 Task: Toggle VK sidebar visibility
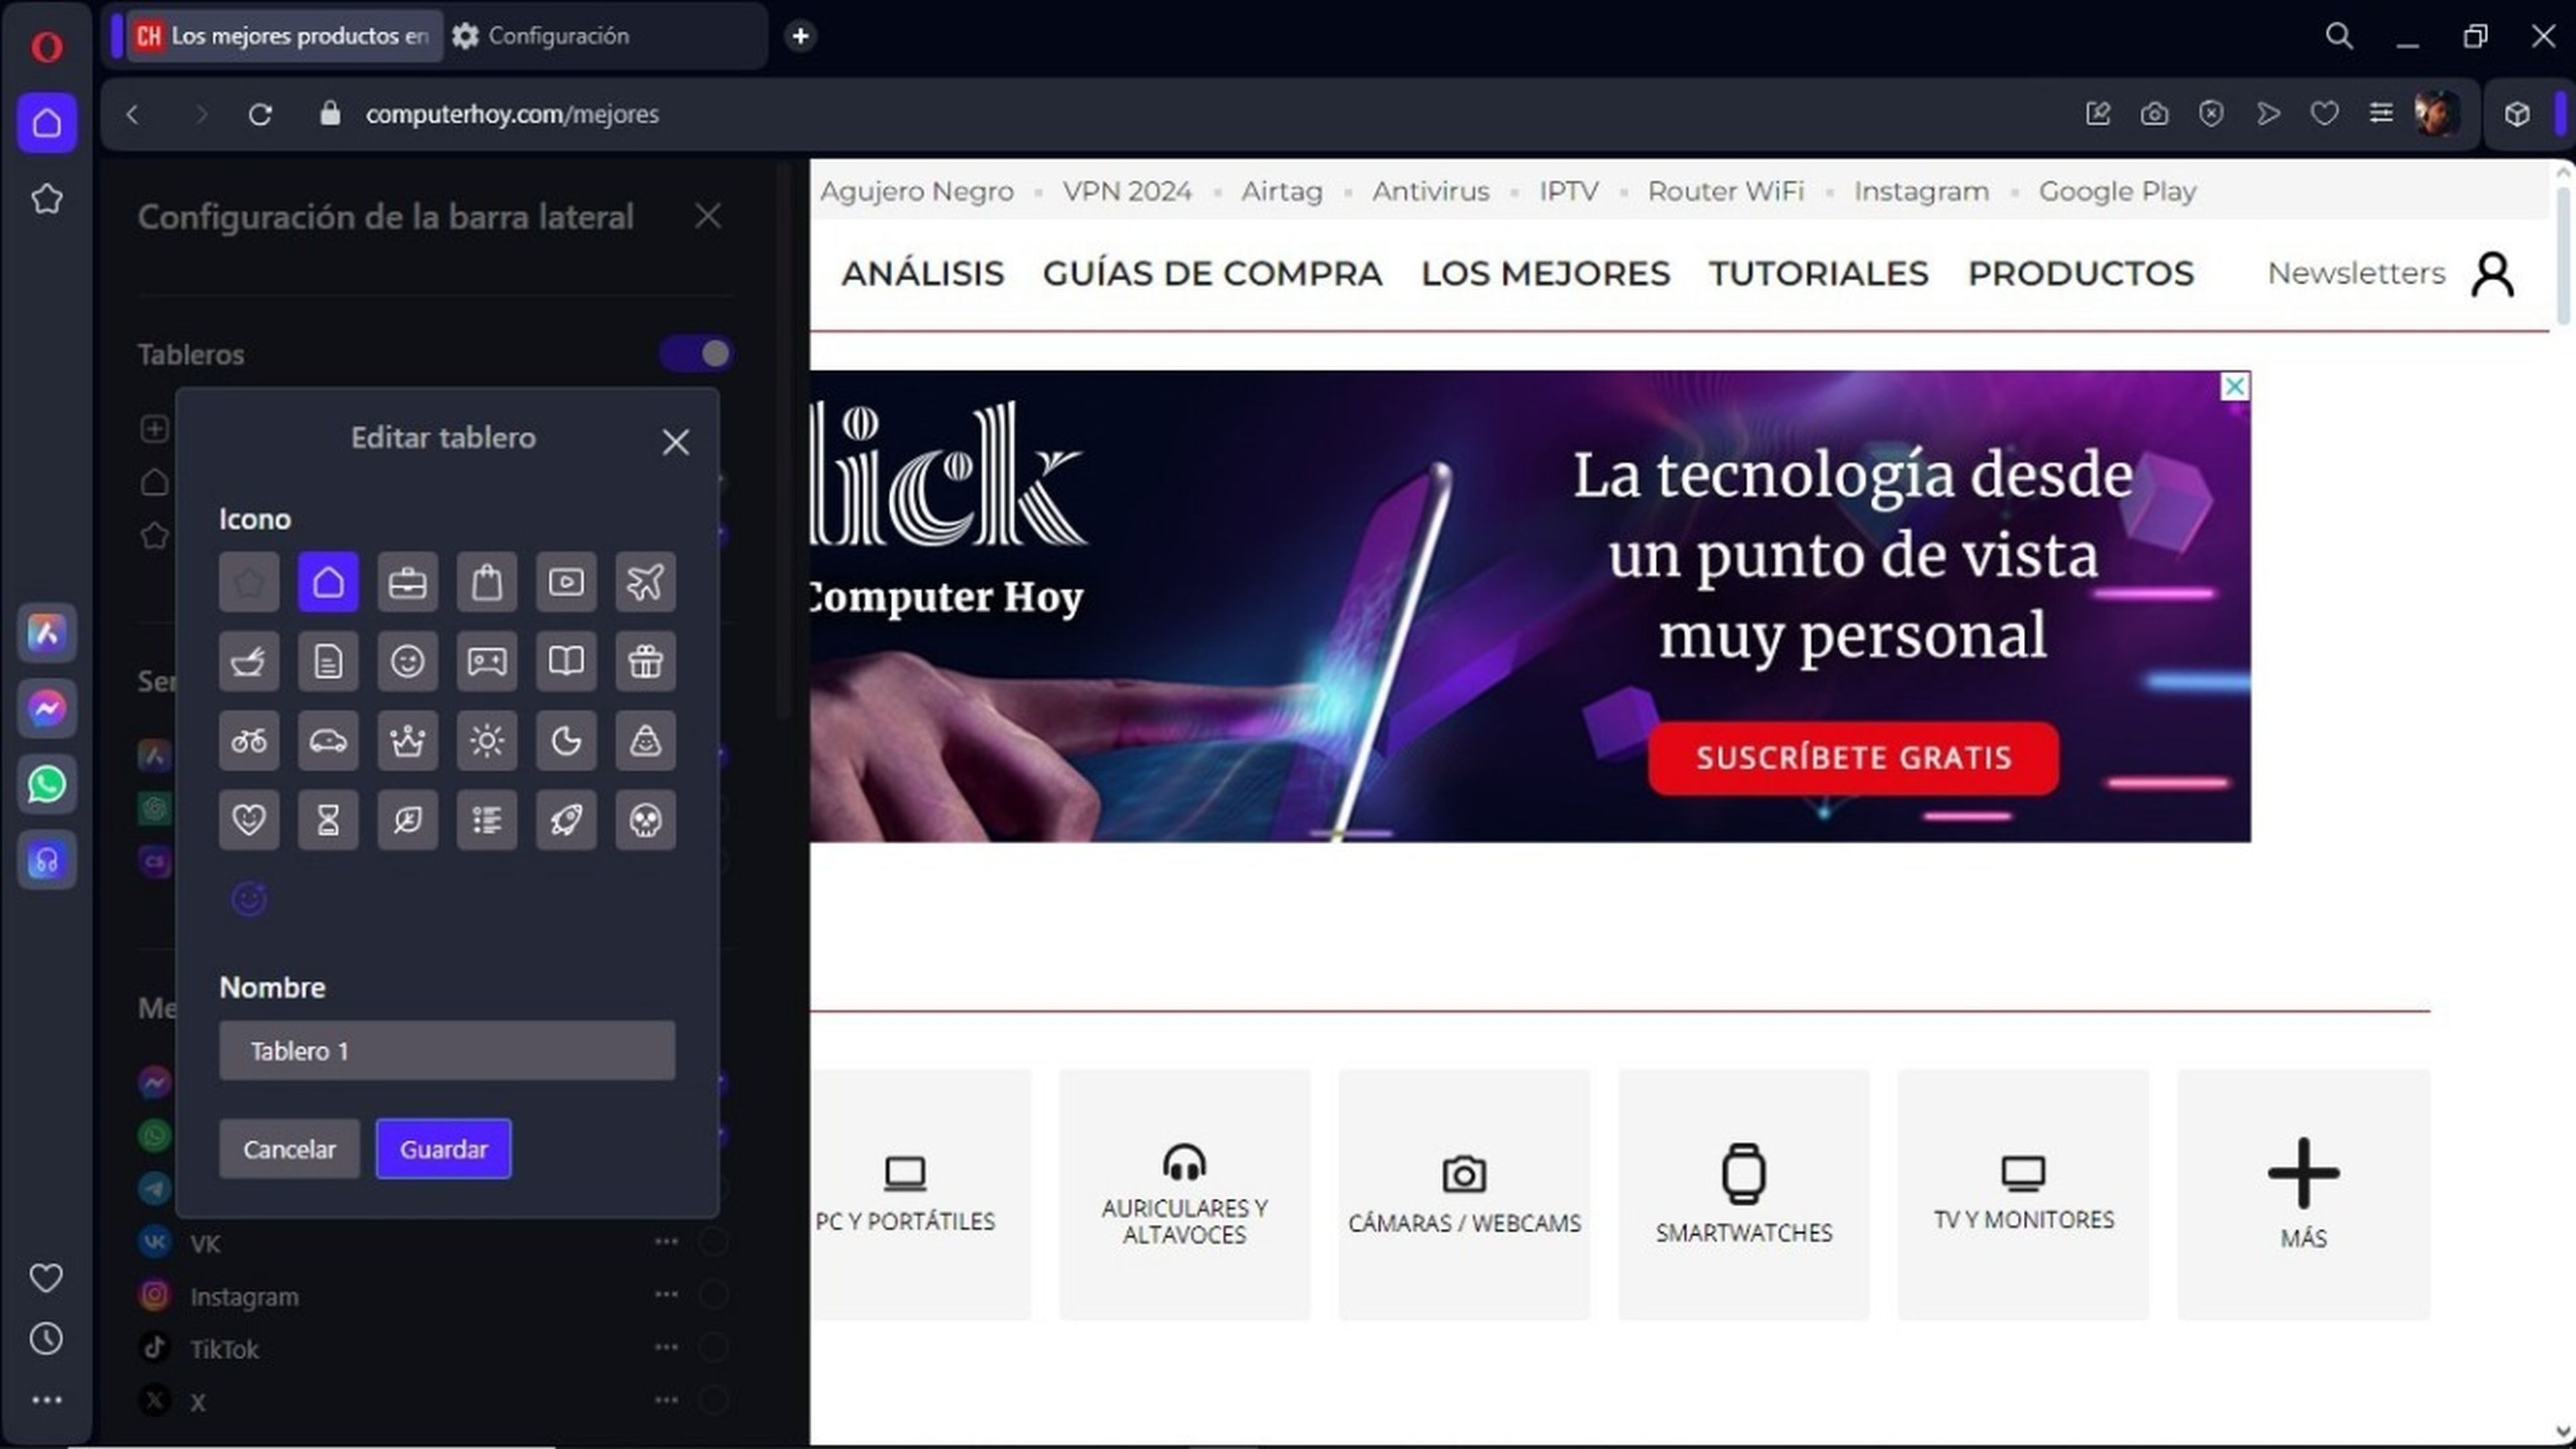(713, 1242)
